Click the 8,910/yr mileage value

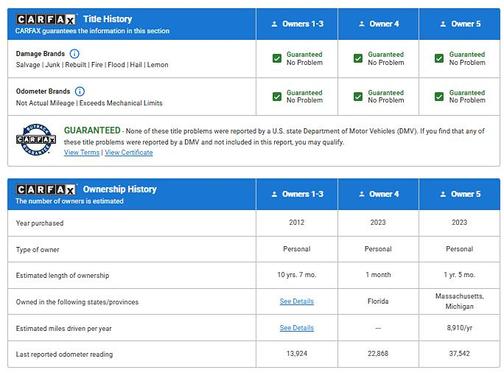[x=459, y=328]
